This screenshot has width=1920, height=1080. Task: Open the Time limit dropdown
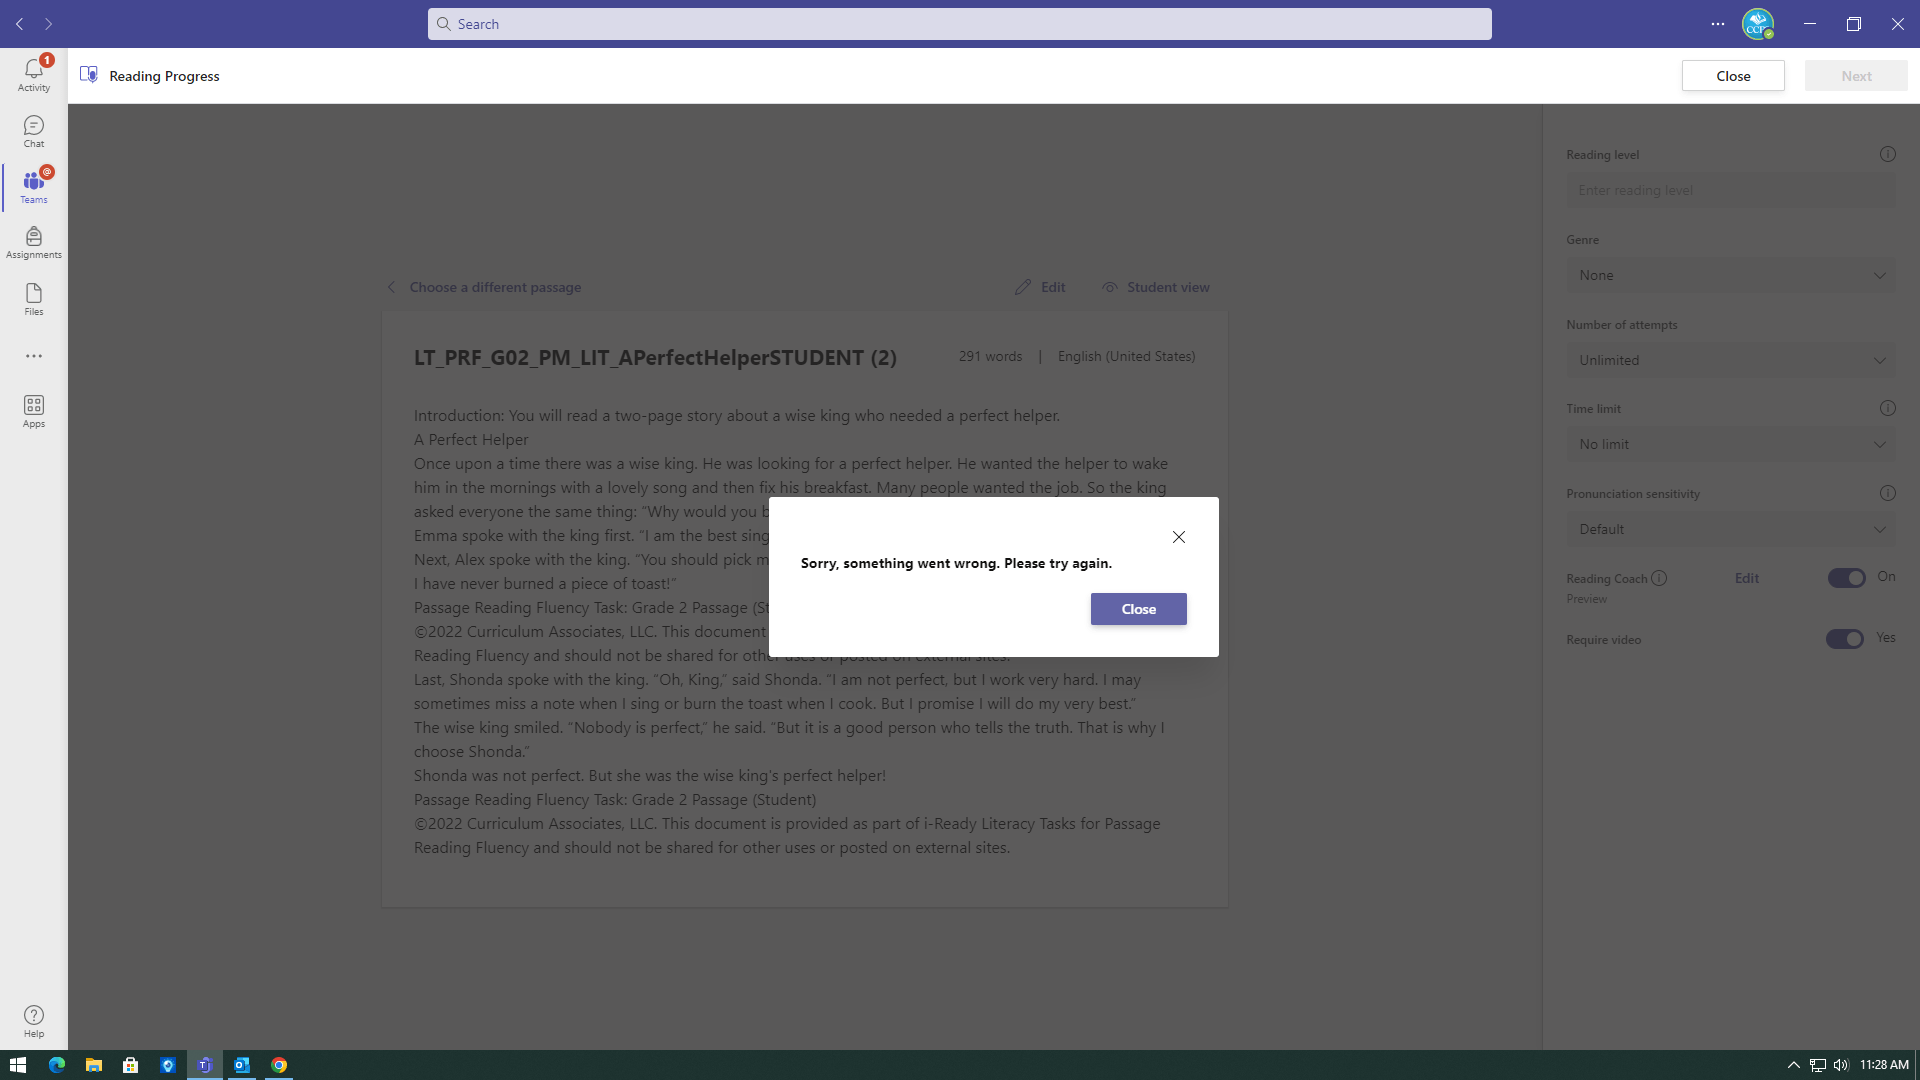[x=1730, y=444]
